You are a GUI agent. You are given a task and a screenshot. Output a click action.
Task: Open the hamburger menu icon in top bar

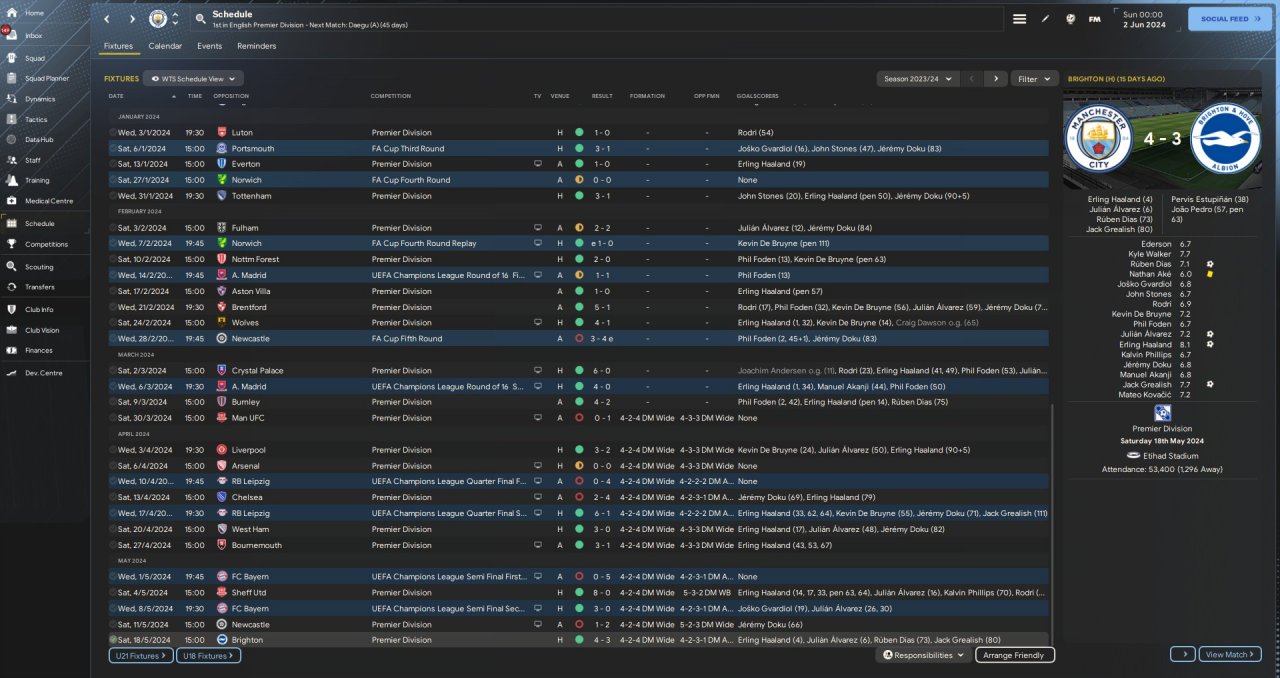tap(1019, 19)
